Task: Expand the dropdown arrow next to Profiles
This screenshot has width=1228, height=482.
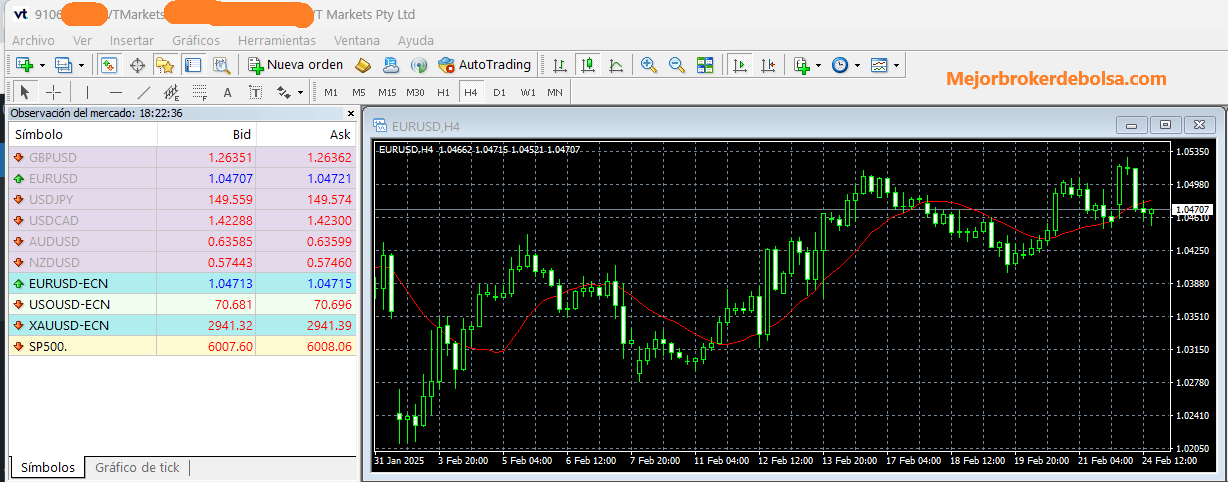Action: [81, 65]
